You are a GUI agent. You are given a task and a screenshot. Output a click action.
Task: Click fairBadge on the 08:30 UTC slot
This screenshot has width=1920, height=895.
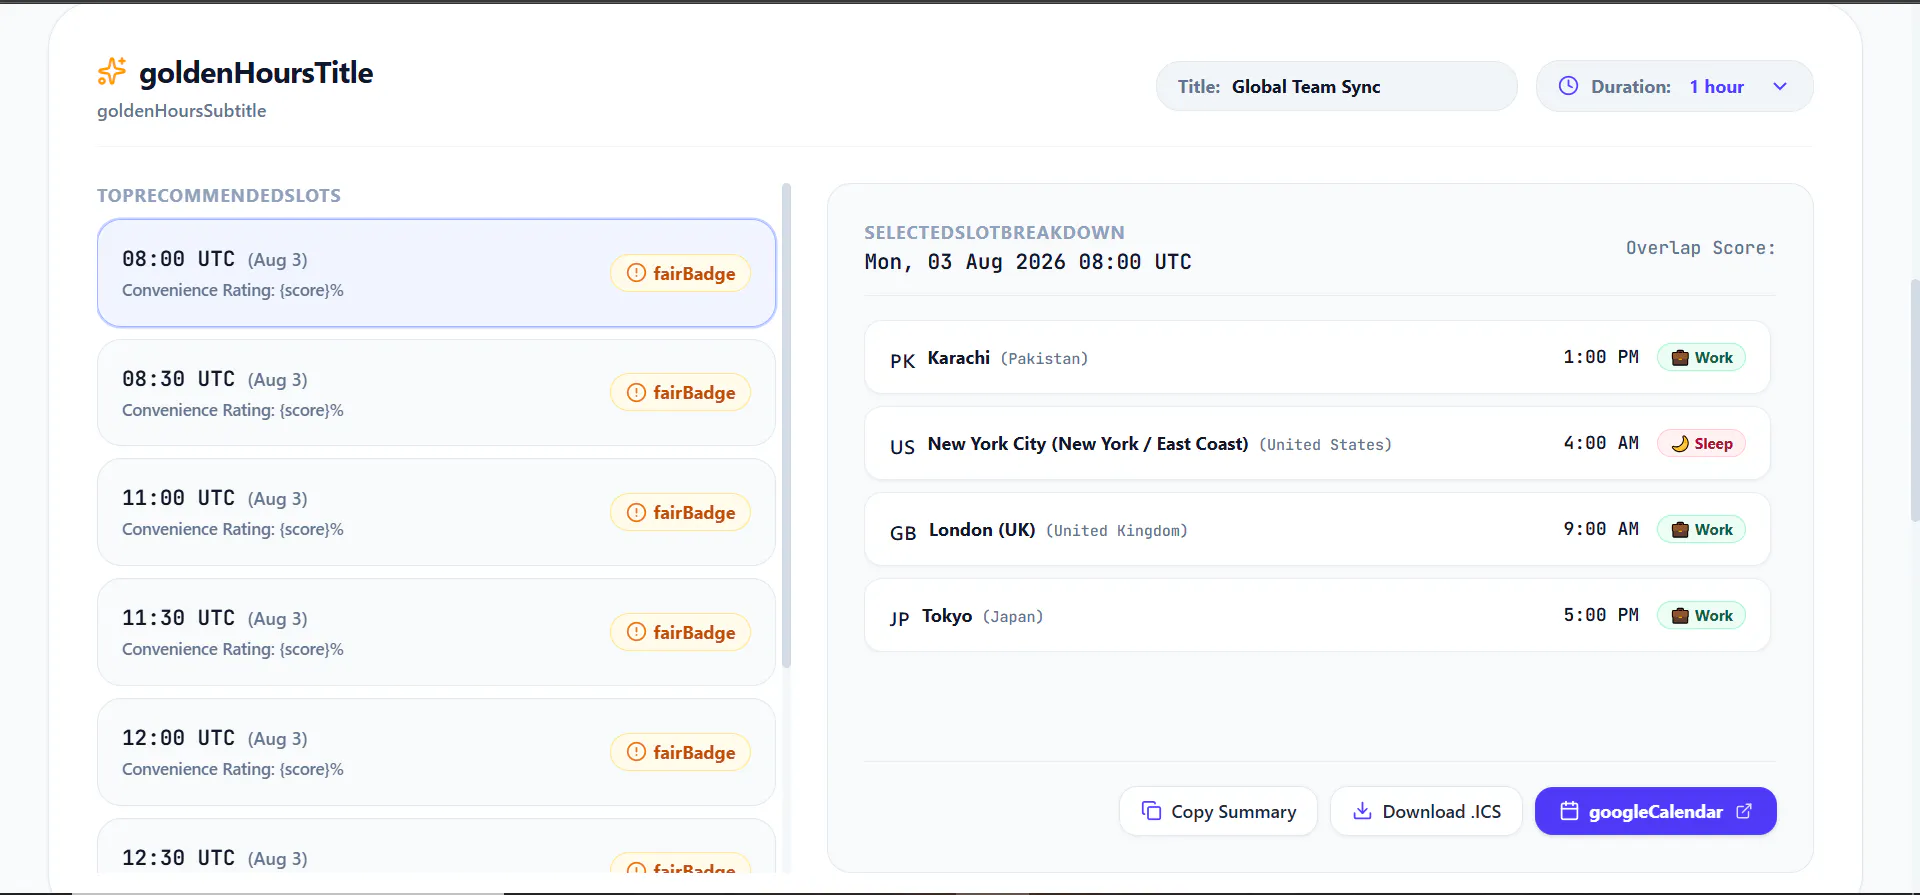pyautogui.click(x=680, y=393)
